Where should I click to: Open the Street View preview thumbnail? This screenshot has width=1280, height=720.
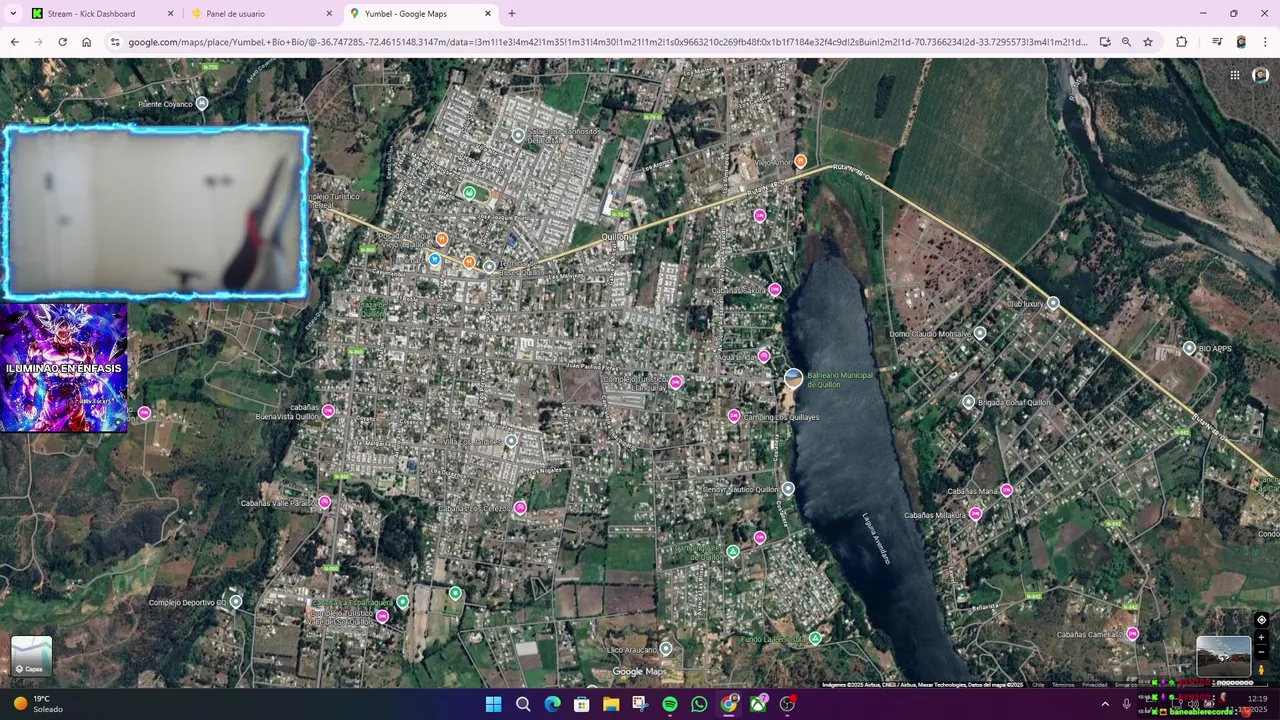[1224, 656]
